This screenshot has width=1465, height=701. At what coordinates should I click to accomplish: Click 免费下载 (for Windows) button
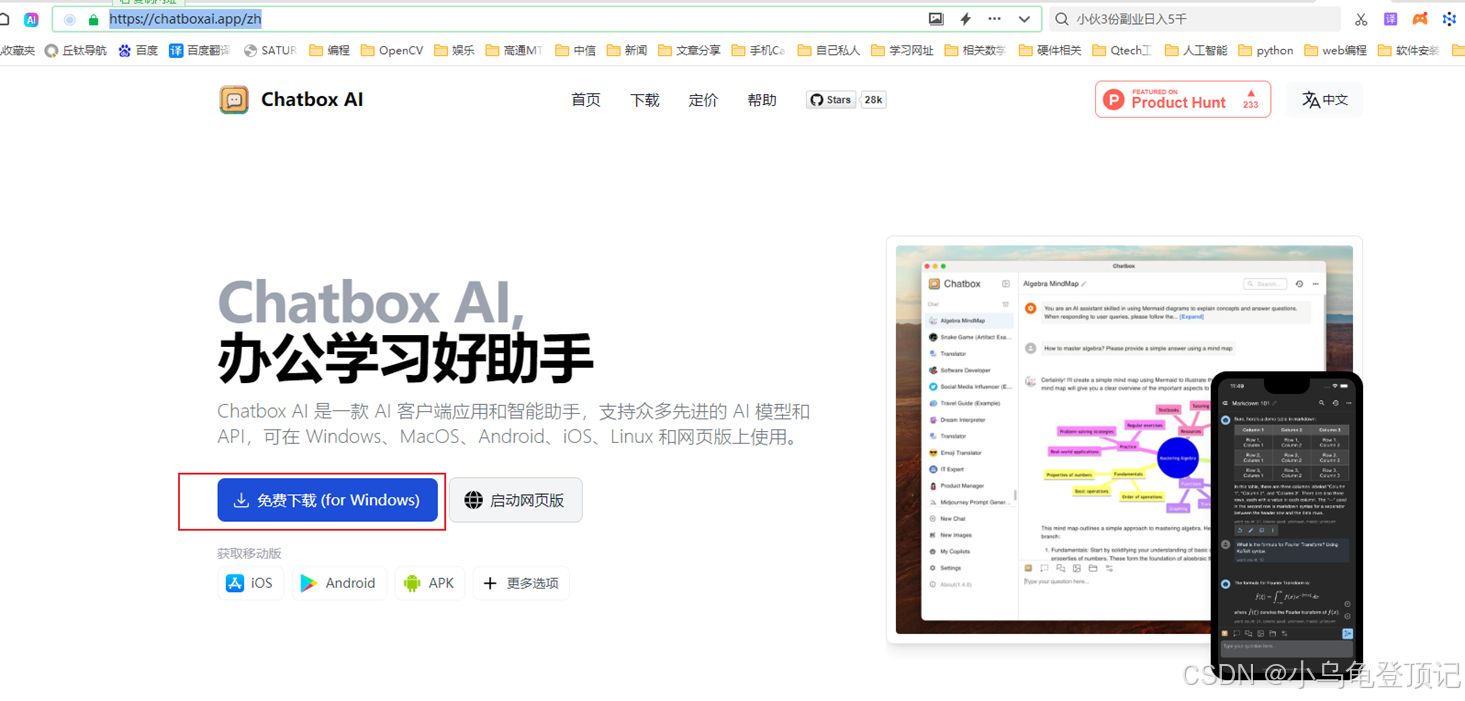[x=327, y=500]
